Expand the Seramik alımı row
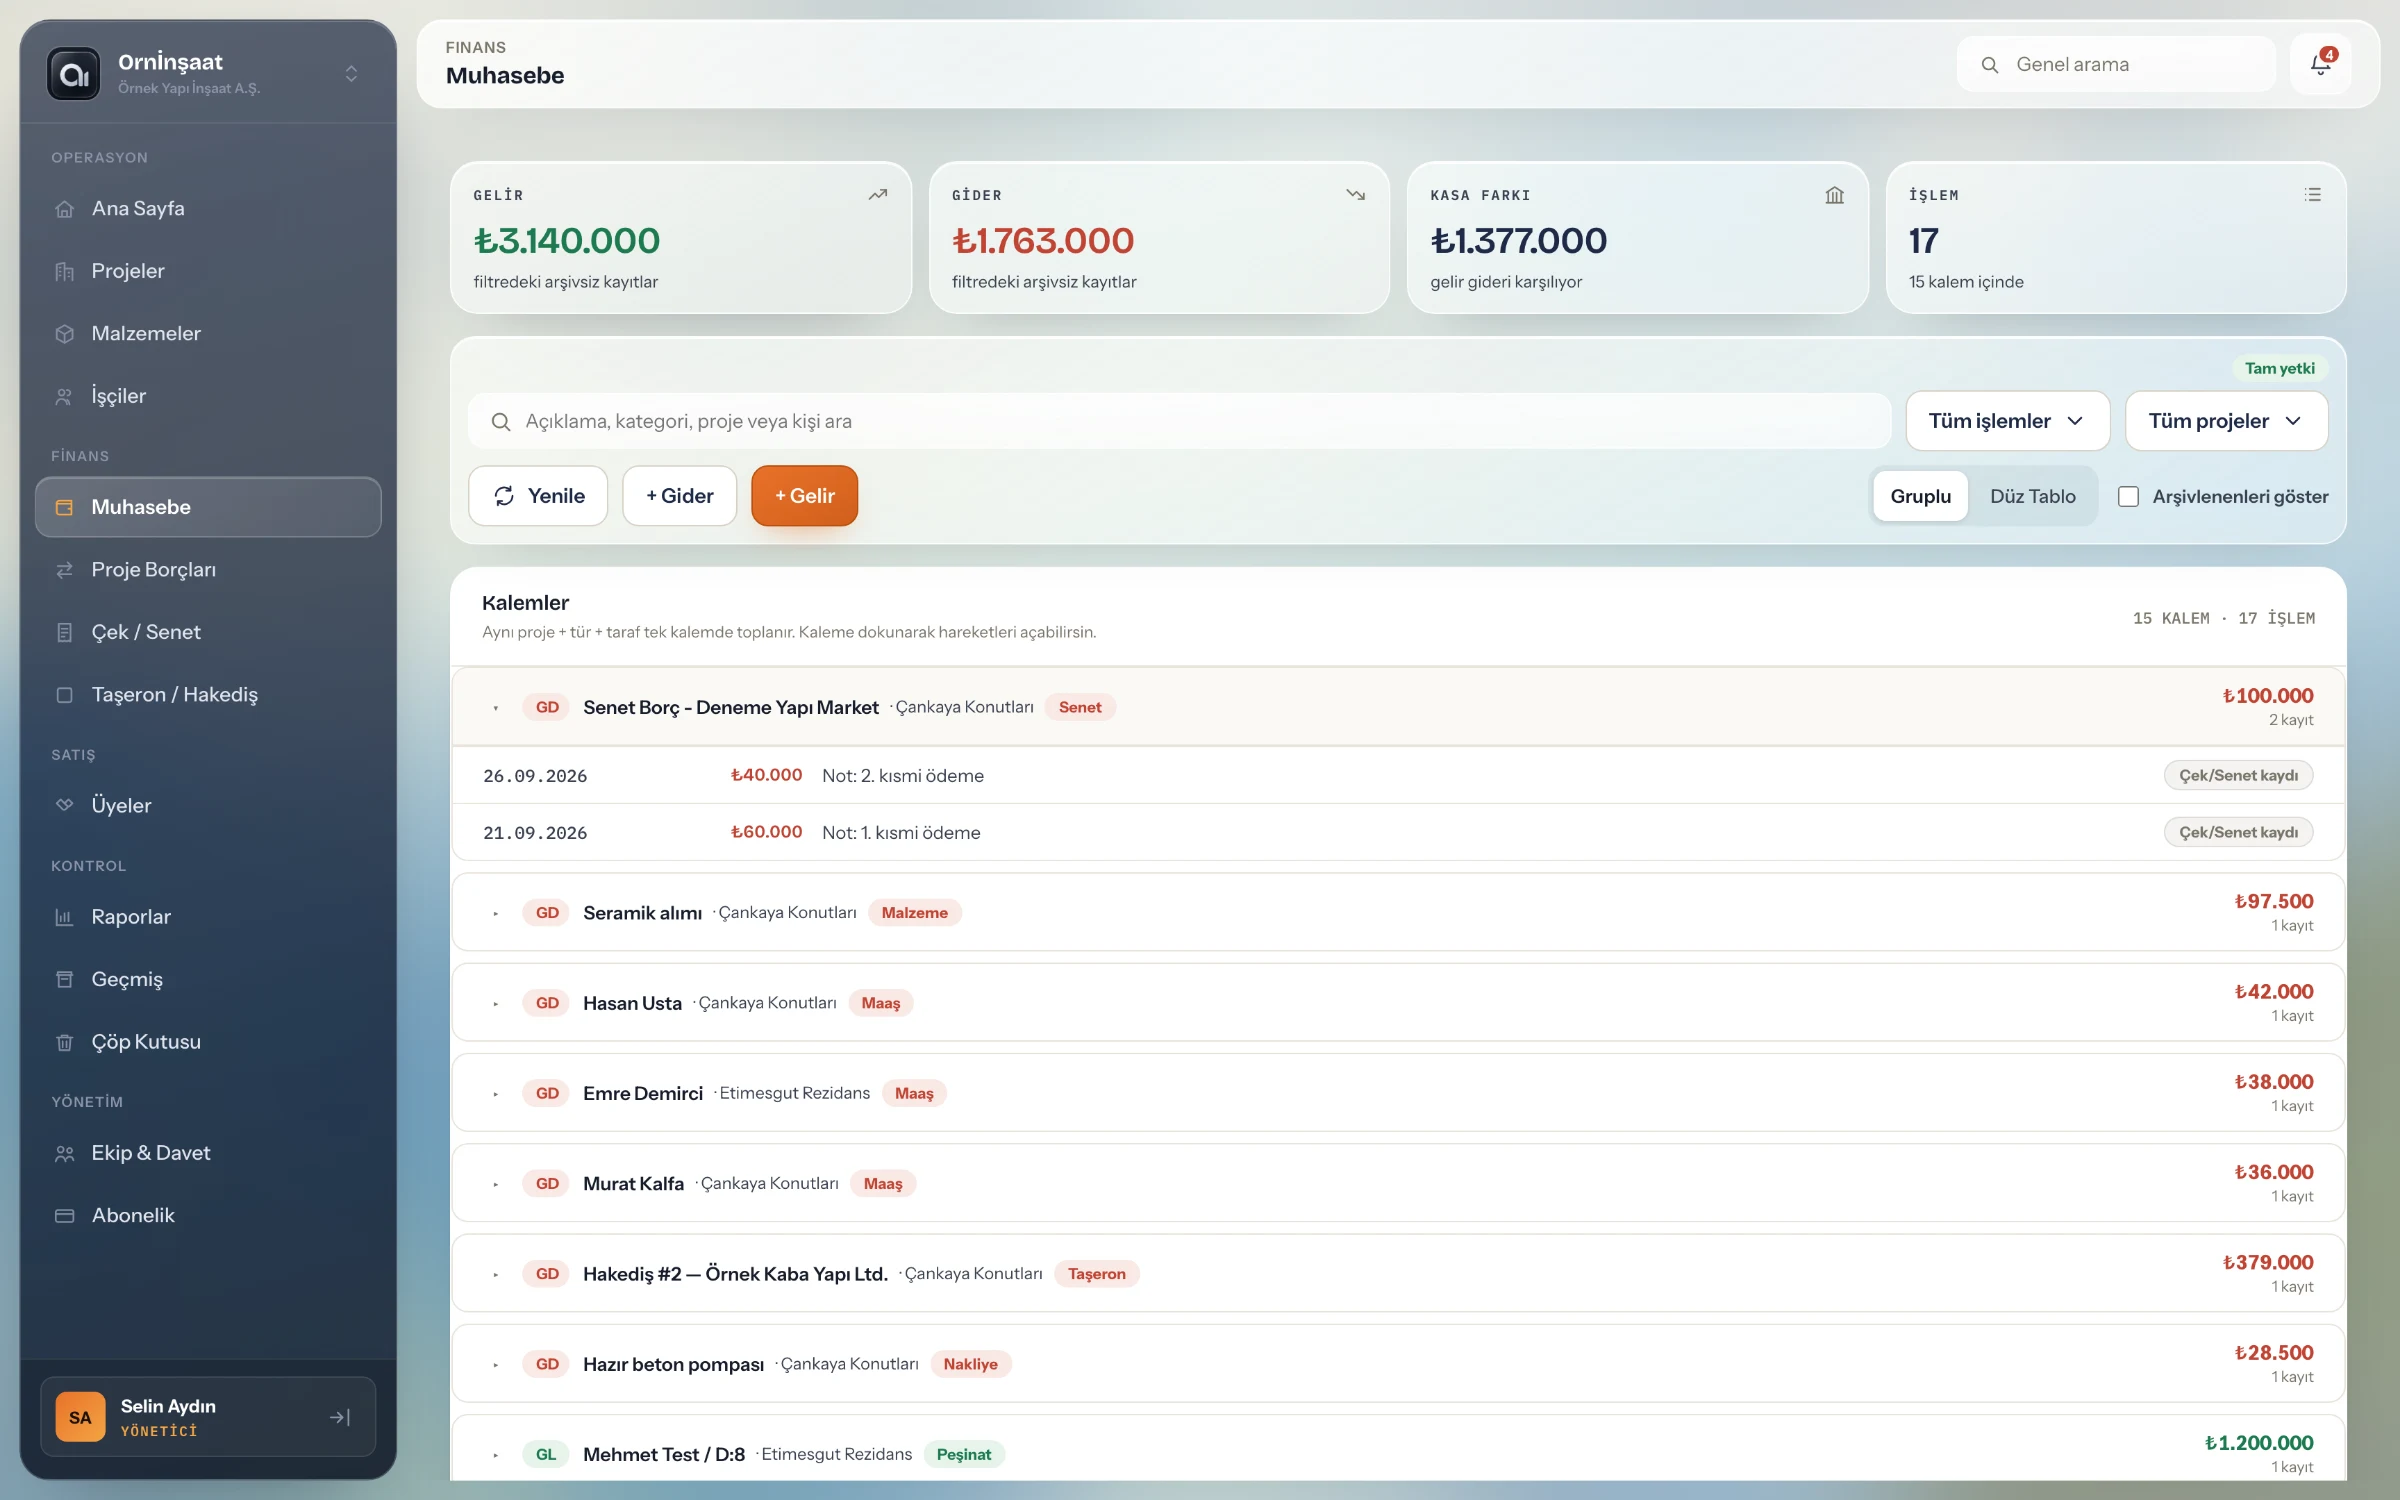The height and width of the screenshot is (1500, 2400). pyautogui.click(x=495, y=914)
